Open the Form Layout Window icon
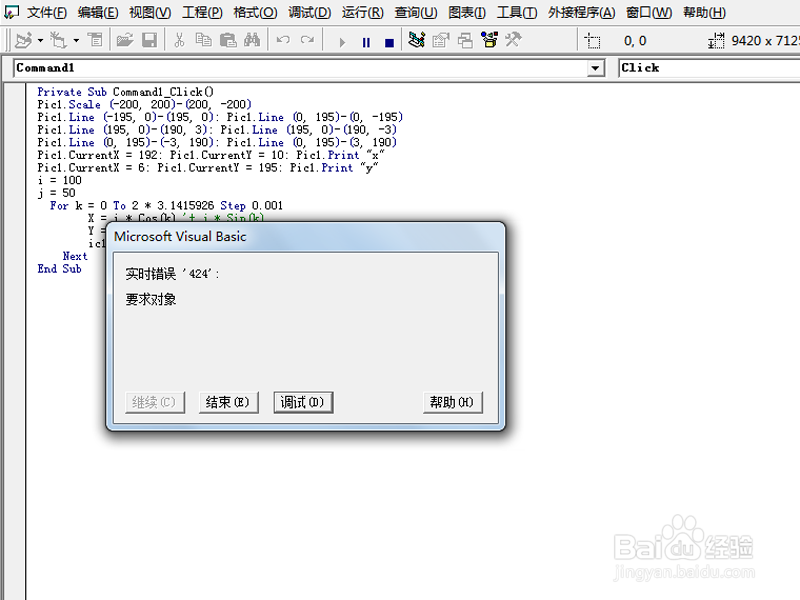The width and height of the screenshot is (800, 600). [465, 40]
